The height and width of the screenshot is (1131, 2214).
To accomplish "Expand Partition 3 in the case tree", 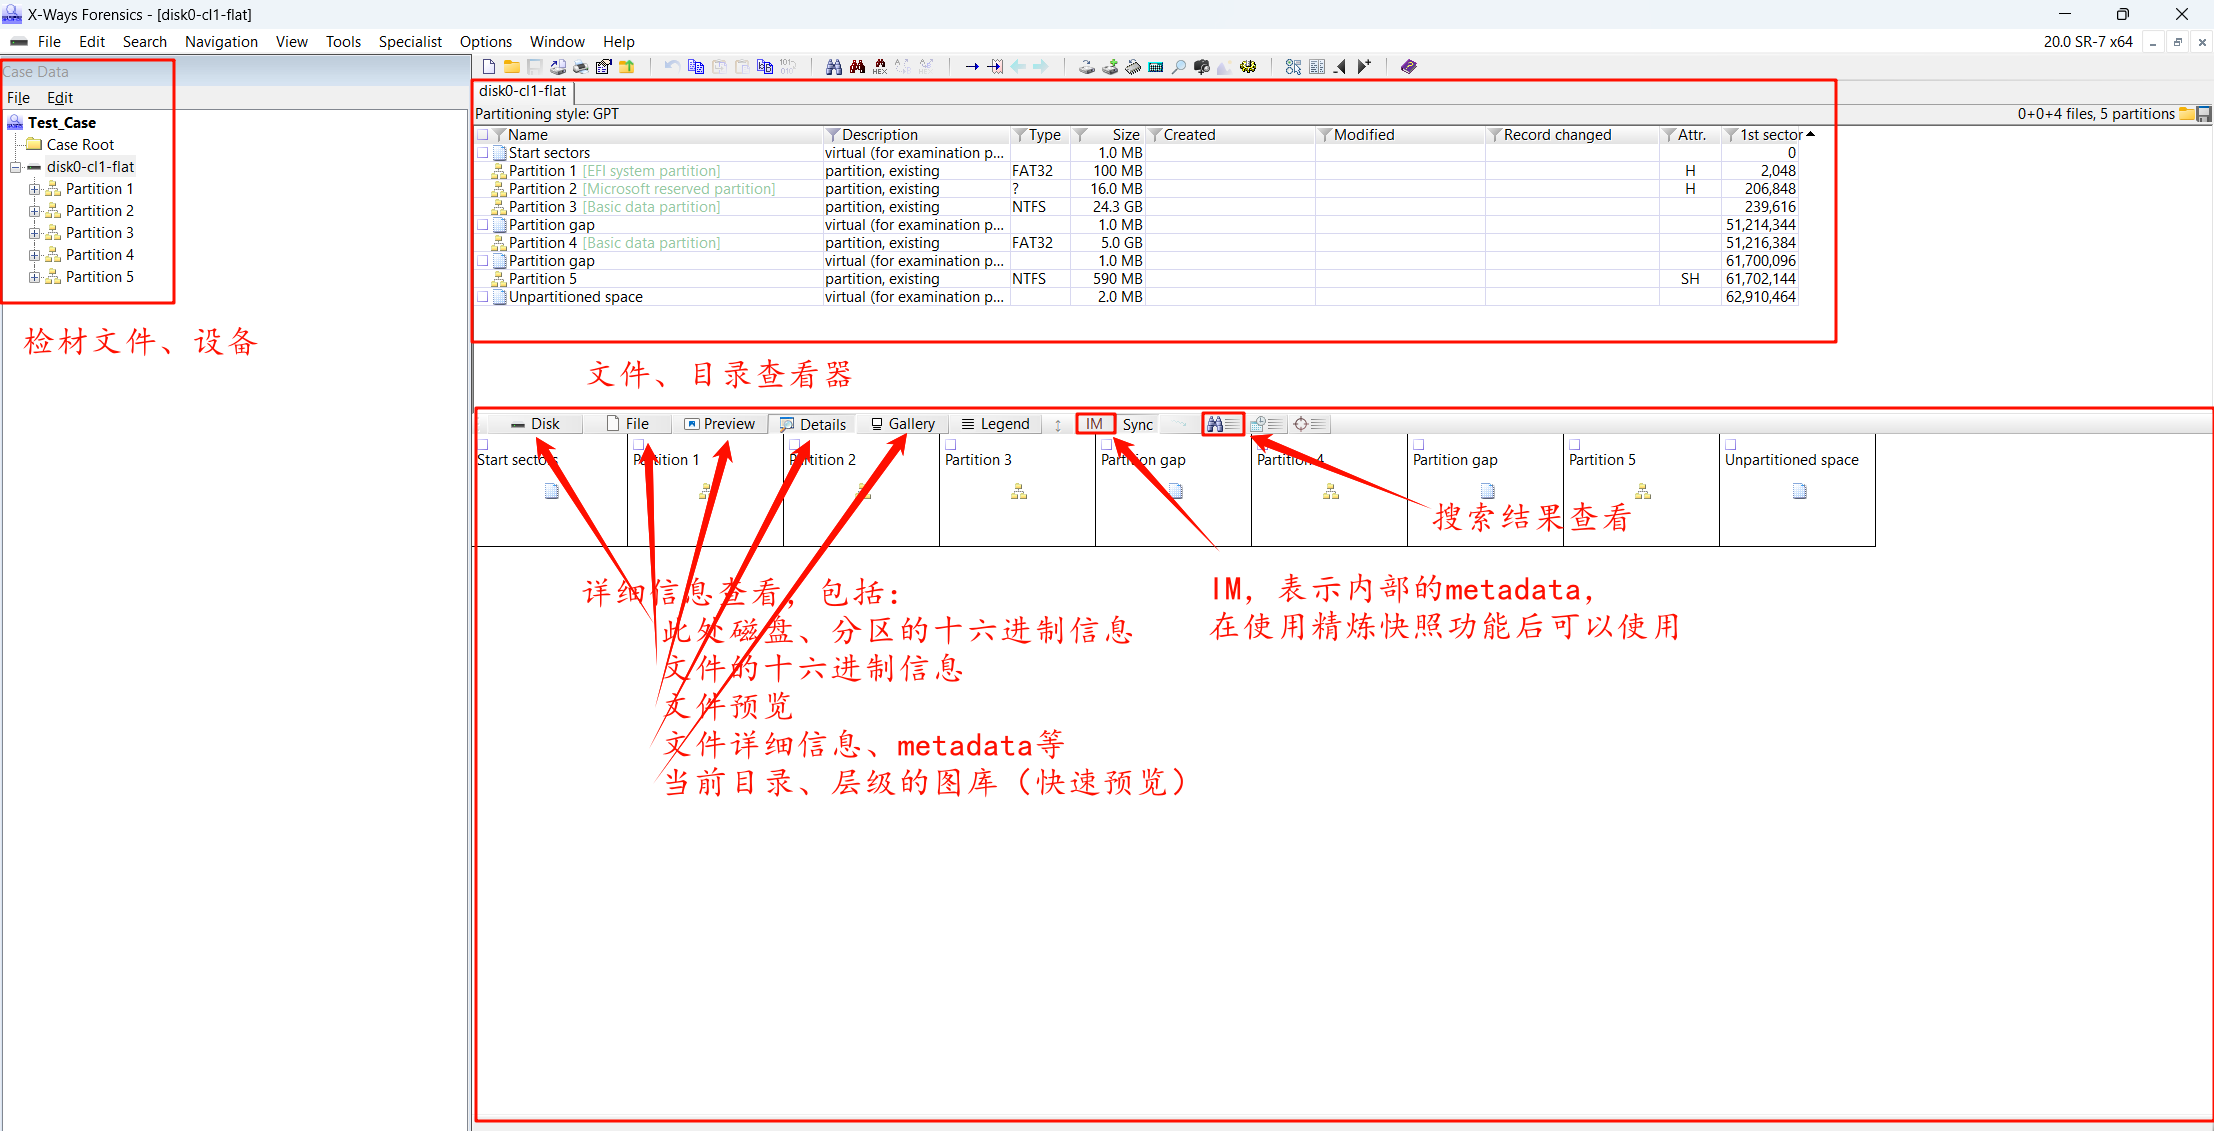I will pyautogui.click(x=35, y=233).
